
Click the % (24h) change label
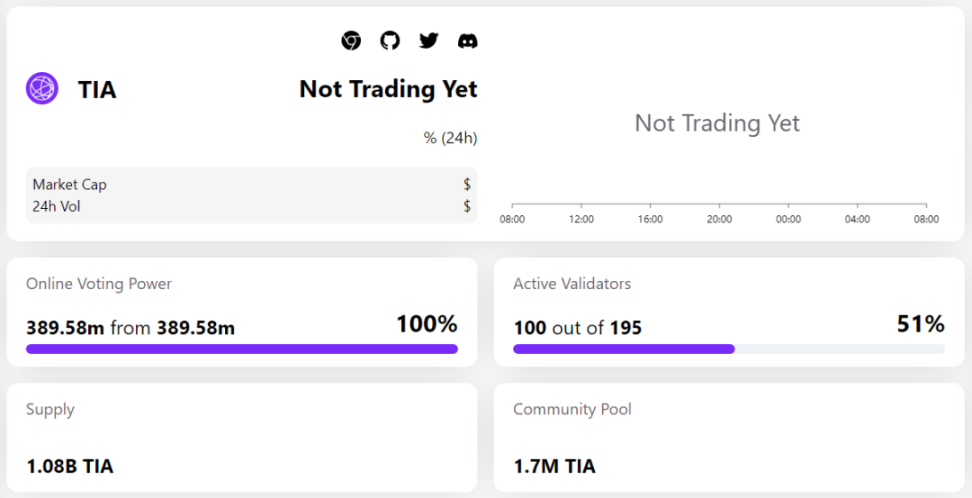[x=450, y=138]
